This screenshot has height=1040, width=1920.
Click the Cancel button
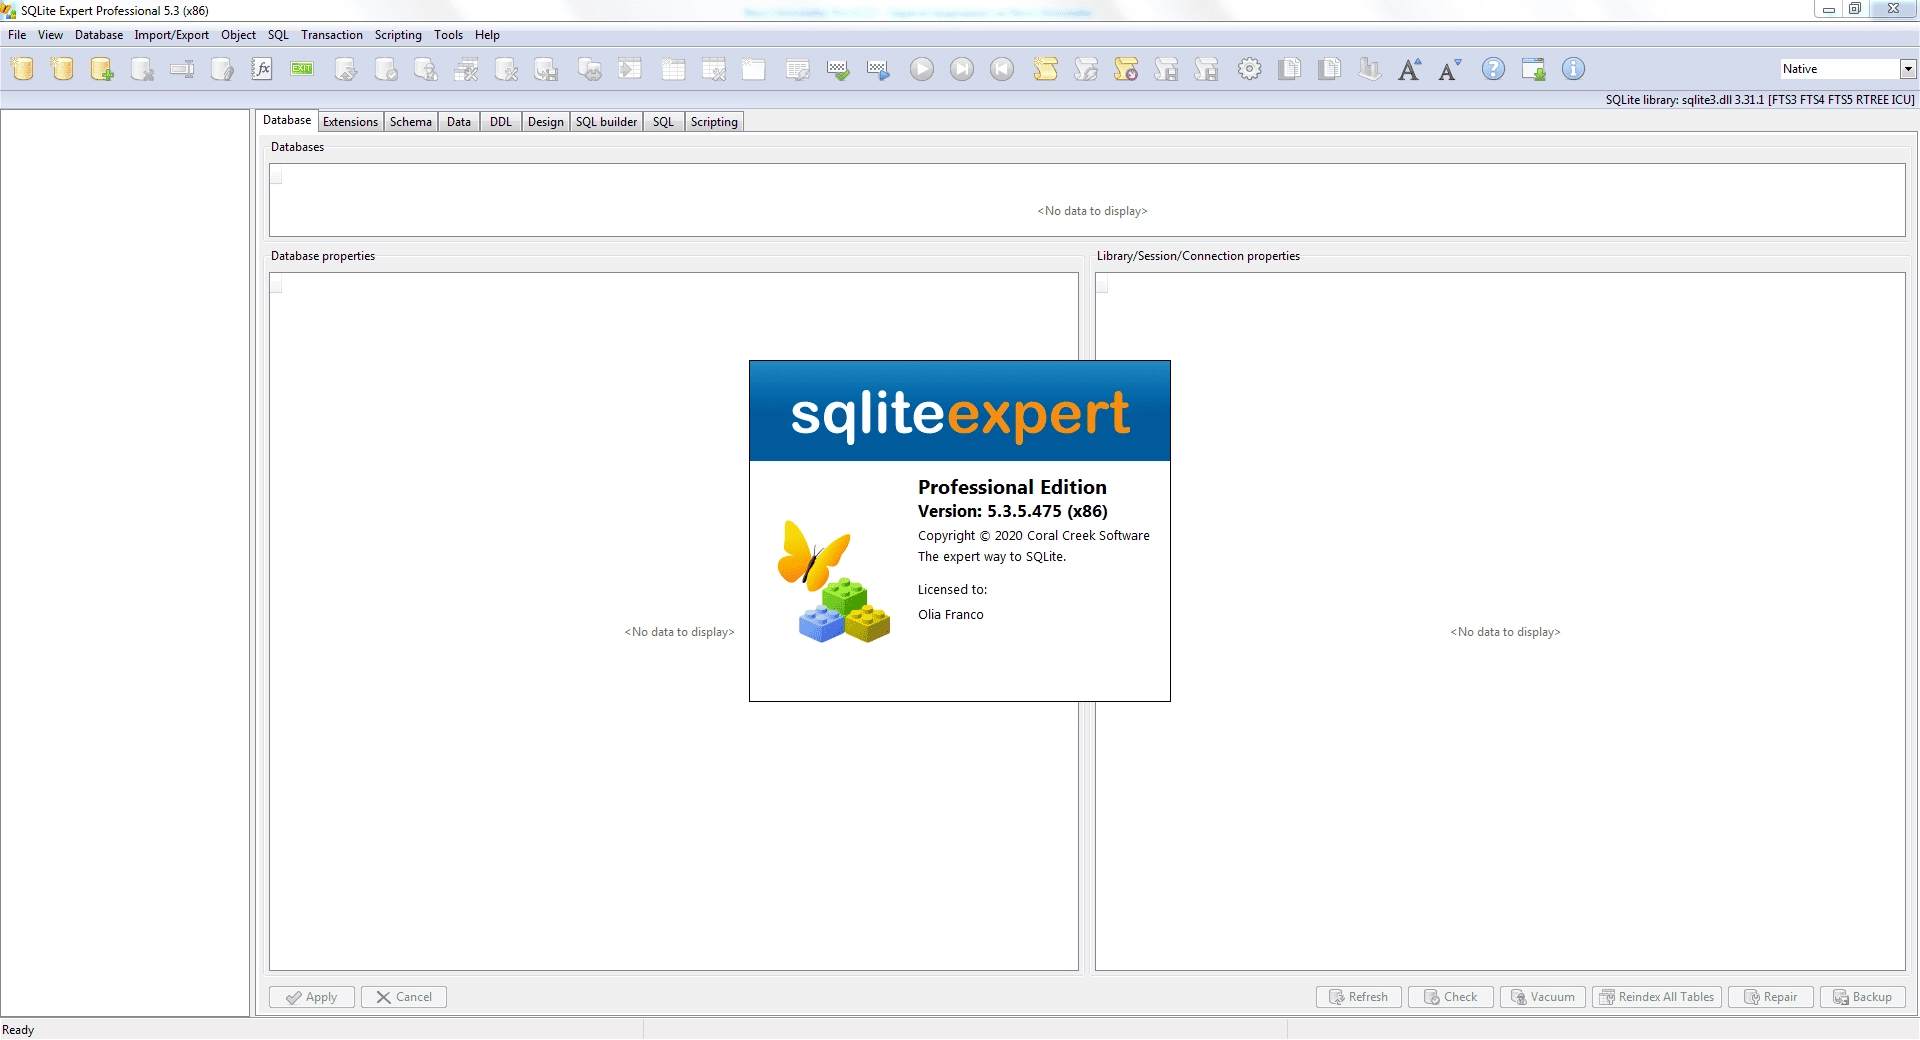click(404, 997)
